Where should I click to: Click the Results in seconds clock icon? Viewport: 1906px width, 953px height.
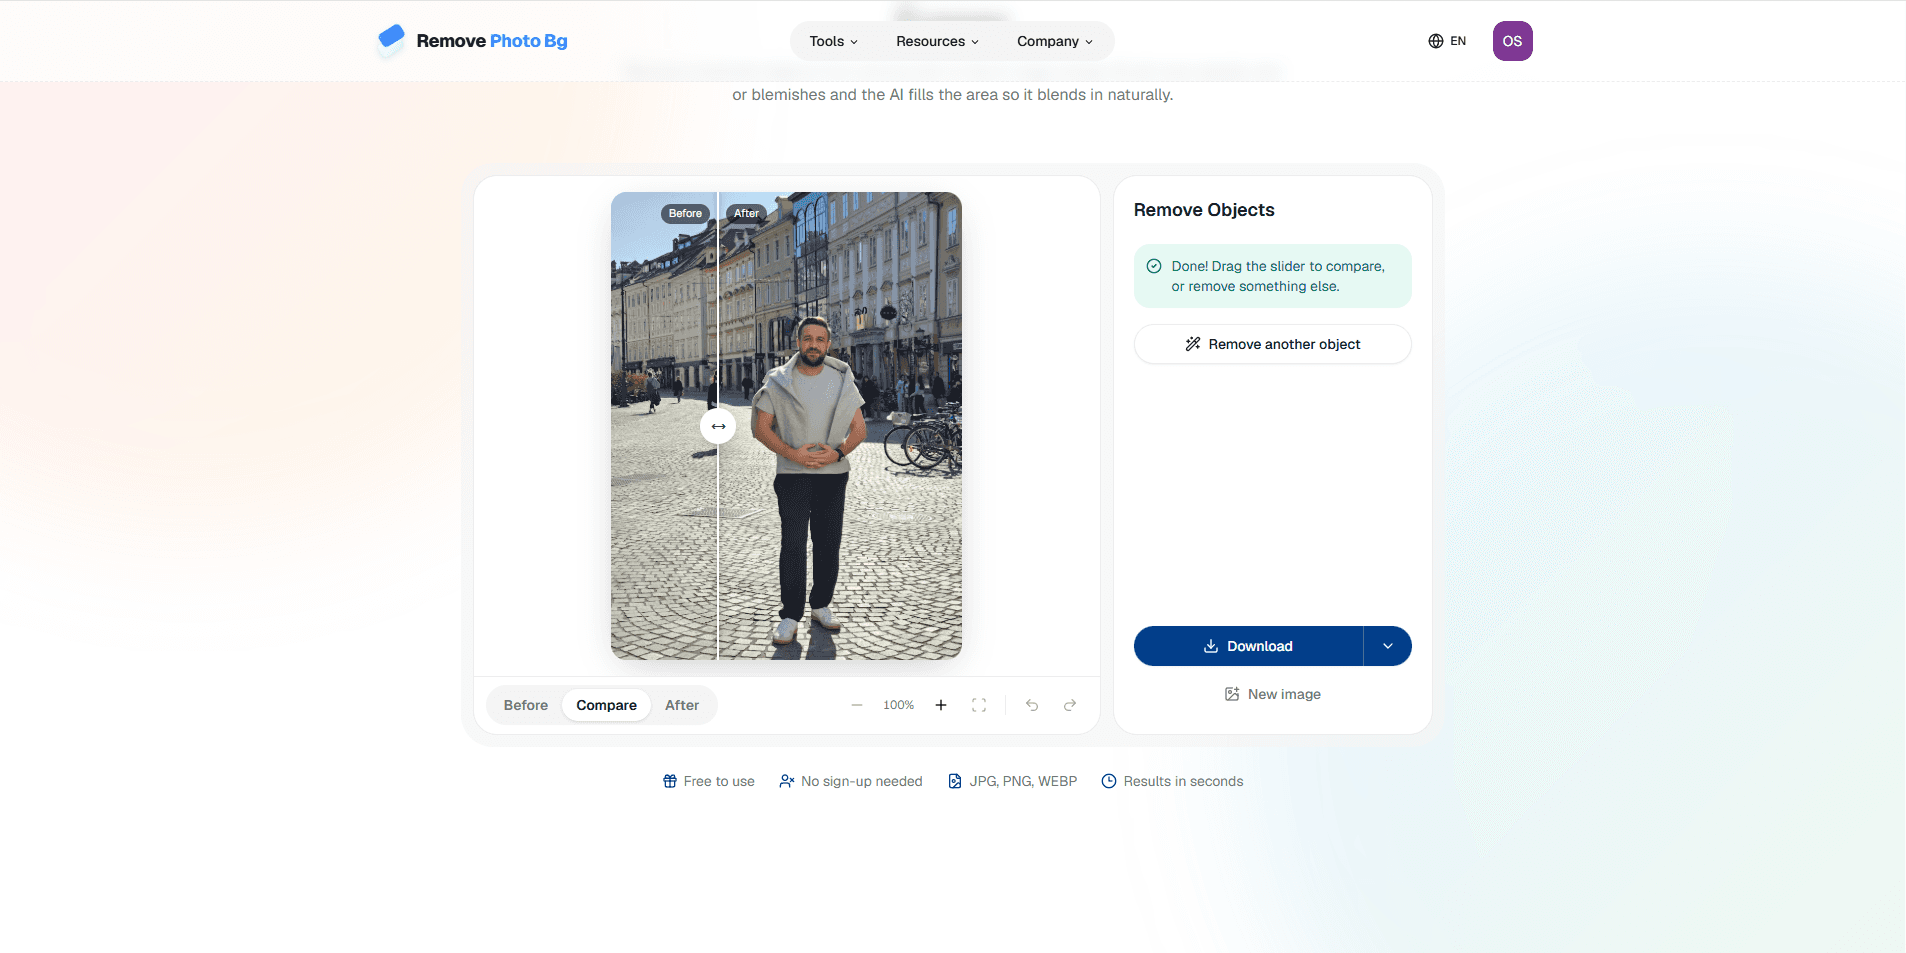(x=1109, y=781)
